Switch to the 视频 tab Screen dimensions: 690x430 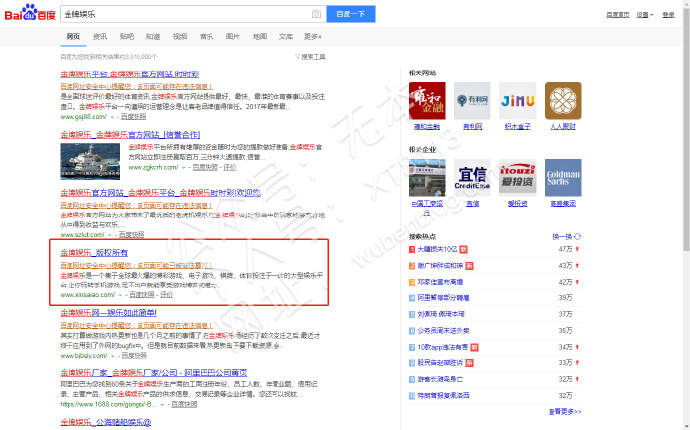click(180, 37)
